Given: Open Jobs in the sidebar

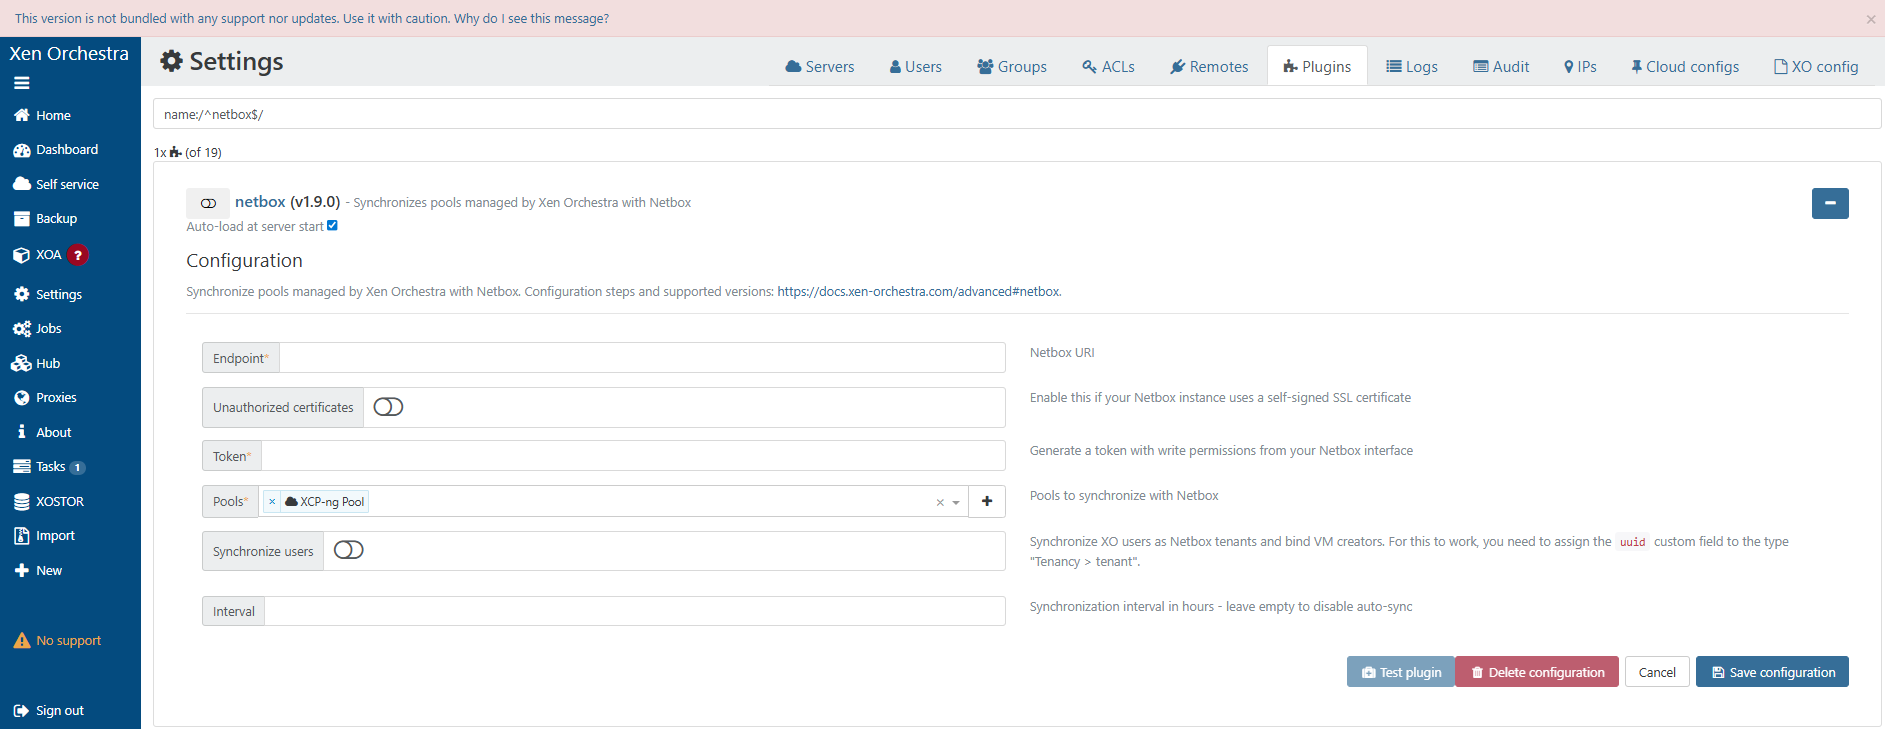Looking at the screenshot, I should (38, 329).
